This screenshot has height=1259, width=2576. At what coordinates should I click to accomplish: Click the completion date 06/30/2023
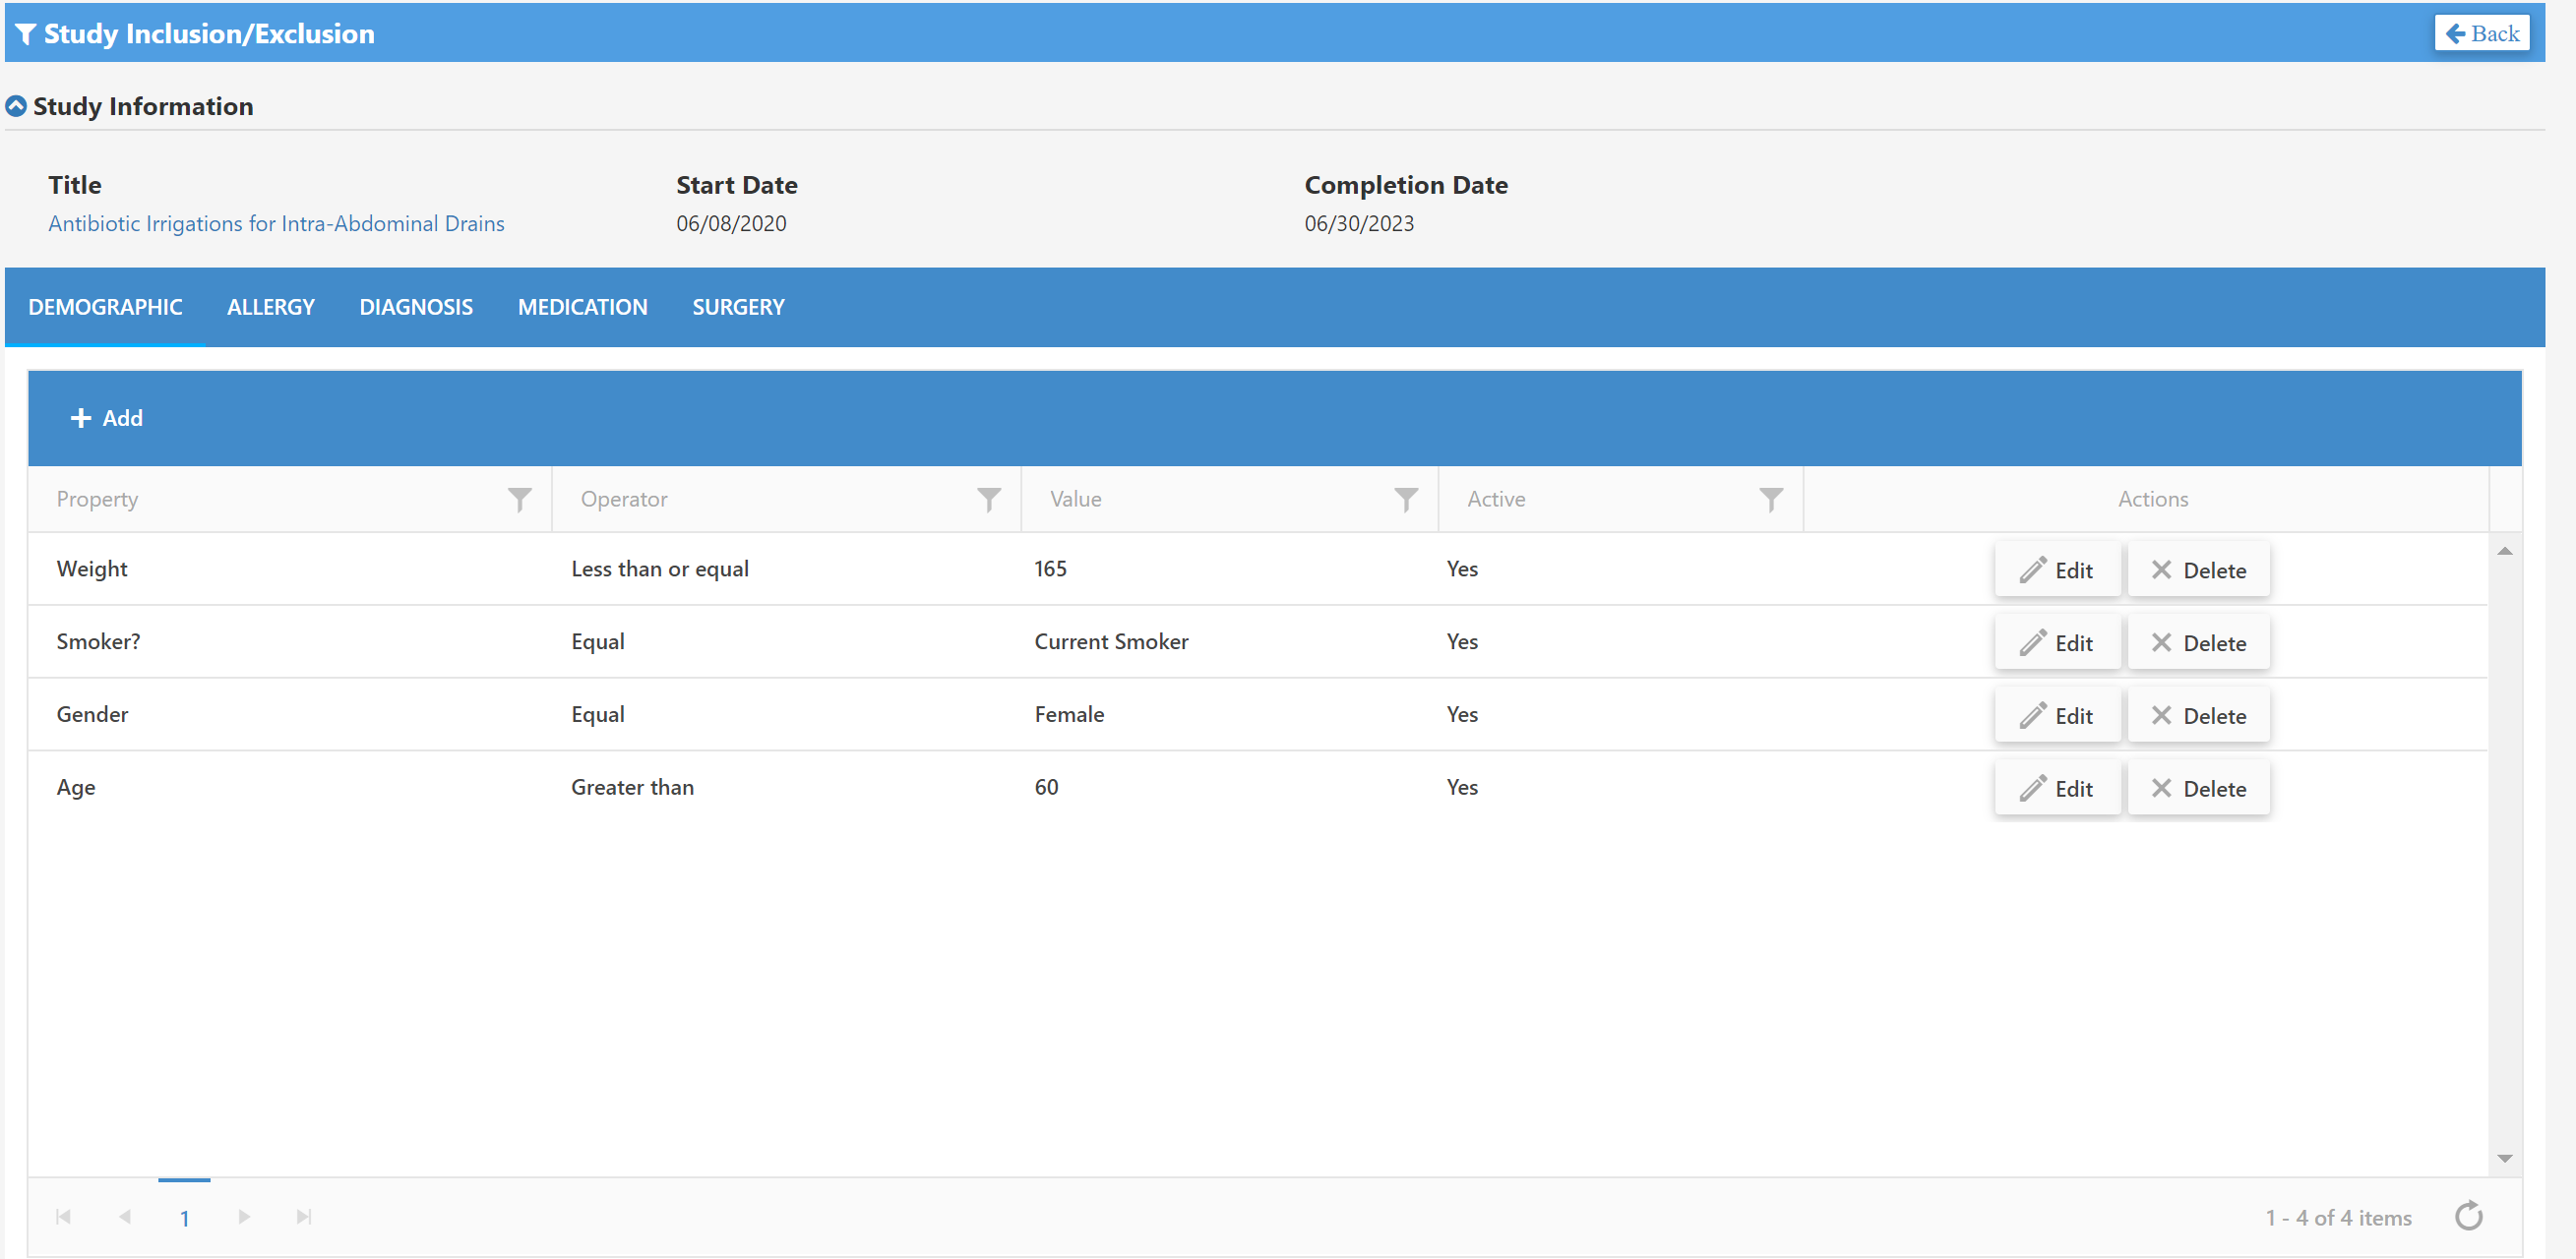pos(1359,223)
